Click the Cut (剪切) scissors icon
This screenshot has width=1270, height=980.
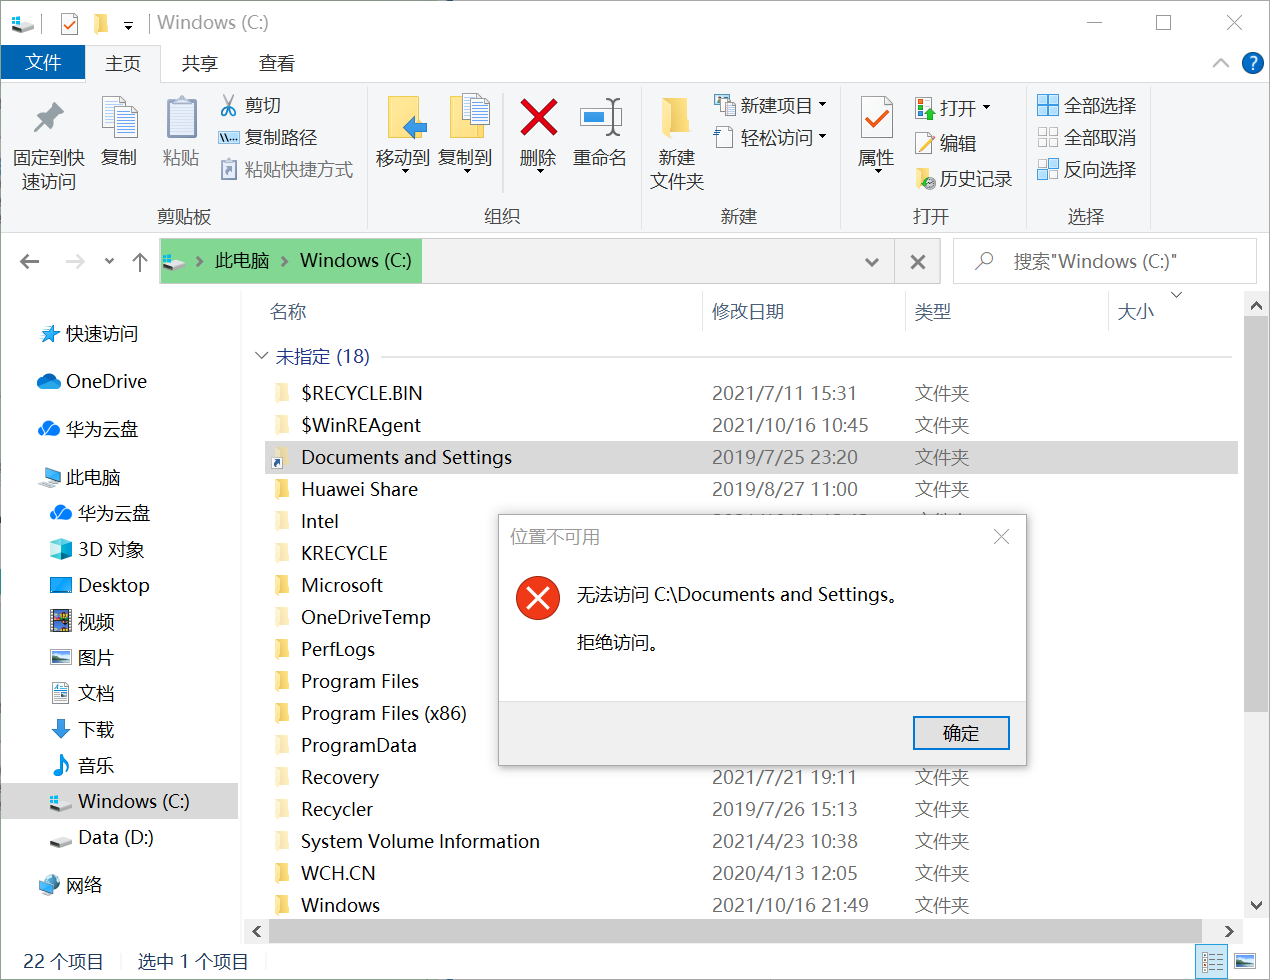[228, 105]
